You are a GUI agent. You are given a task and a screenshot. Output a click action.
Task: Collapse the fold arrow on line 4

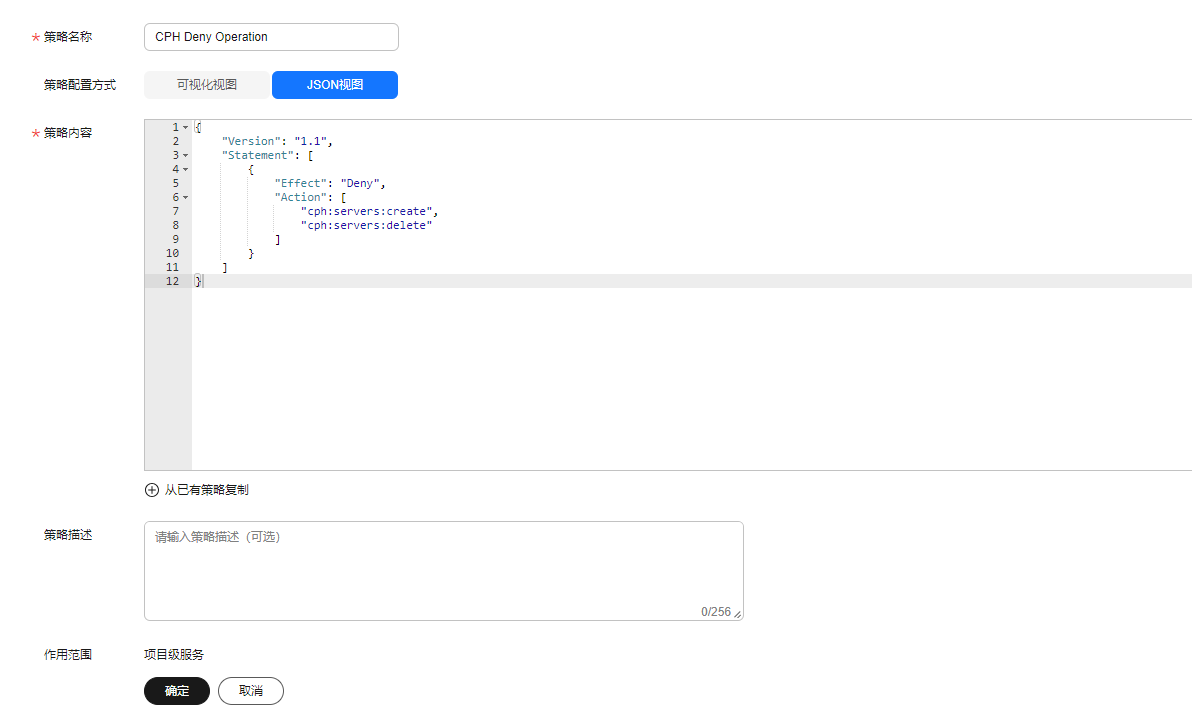tap(185, 169)
